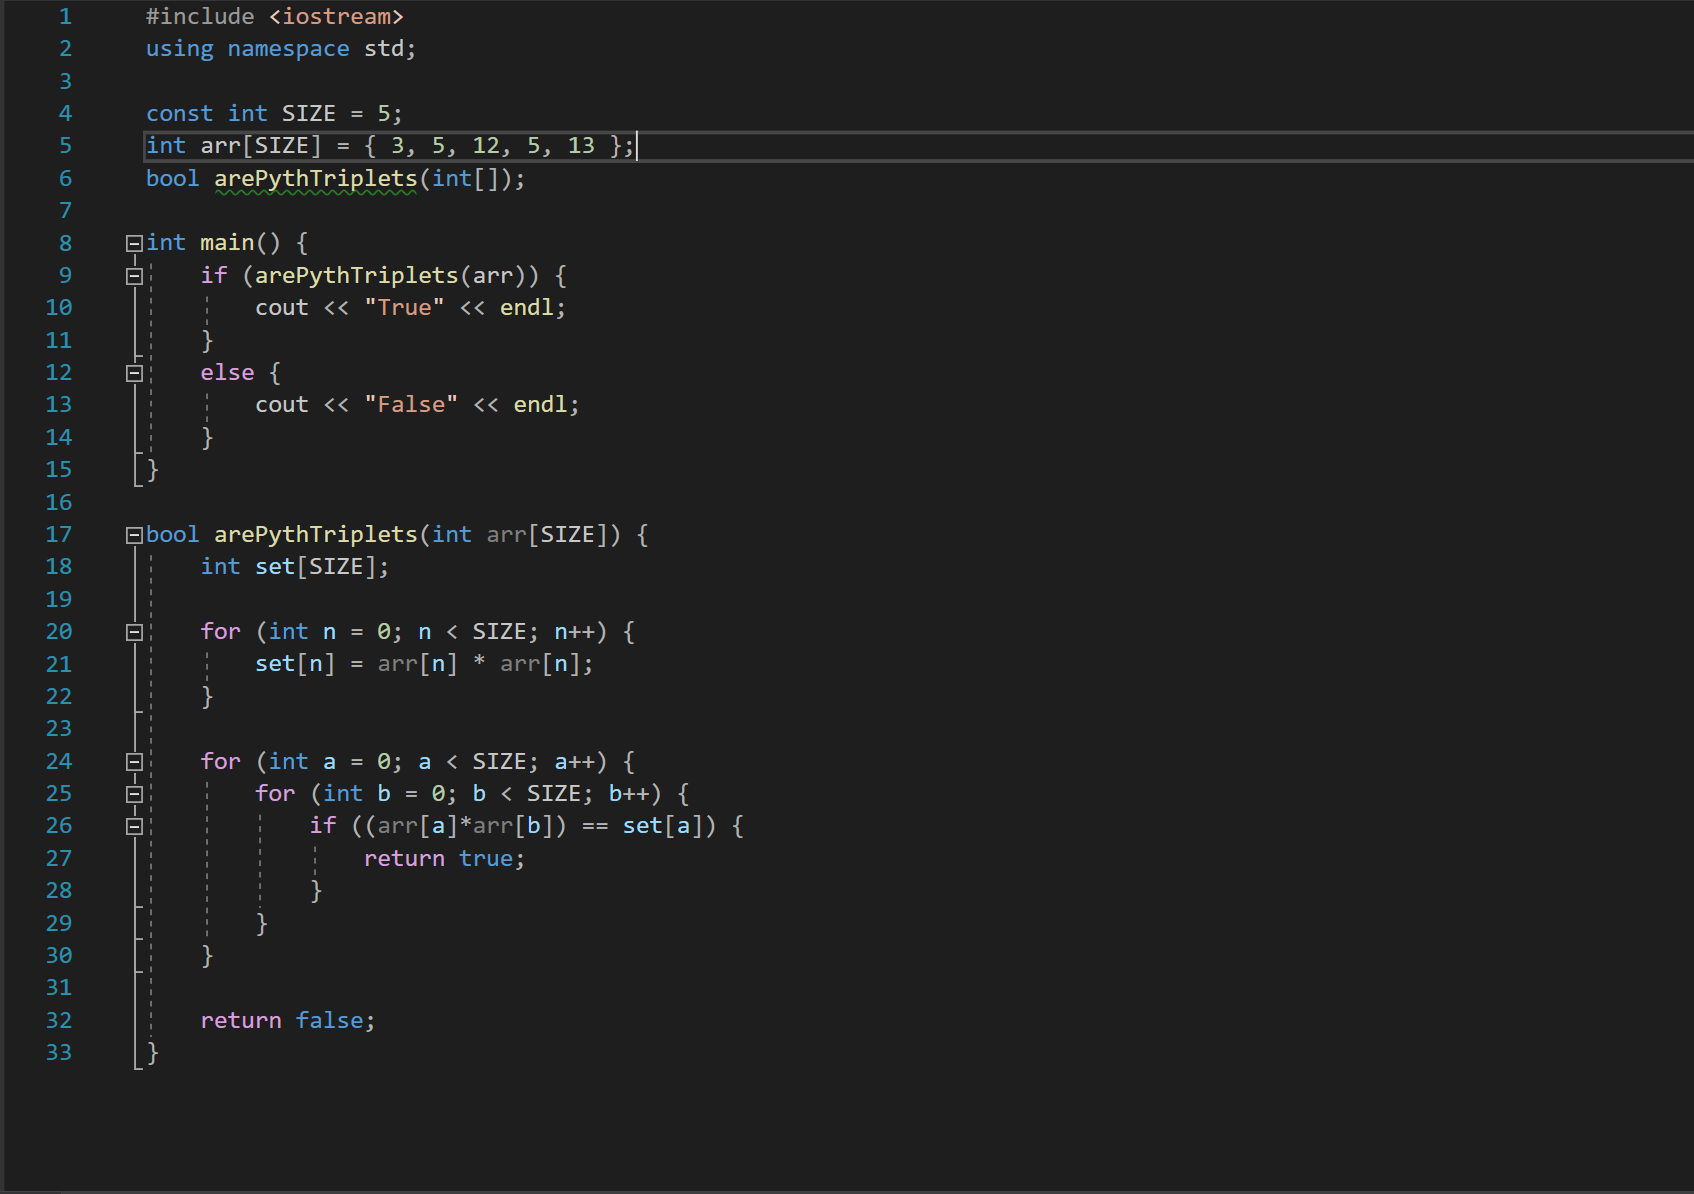Collapse arePythTriplets definition fold at line 17
Screen dimensions: 1694x1194
(134, 535)
